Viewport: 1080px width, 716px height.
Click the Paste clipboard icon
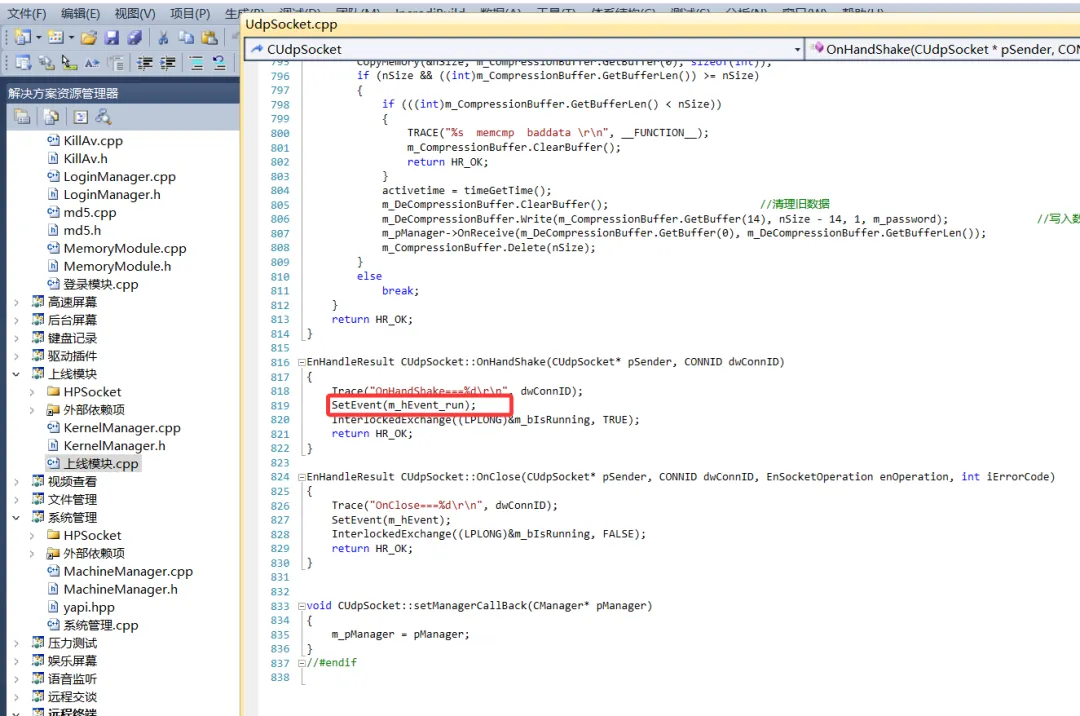[x=210, y=37]
